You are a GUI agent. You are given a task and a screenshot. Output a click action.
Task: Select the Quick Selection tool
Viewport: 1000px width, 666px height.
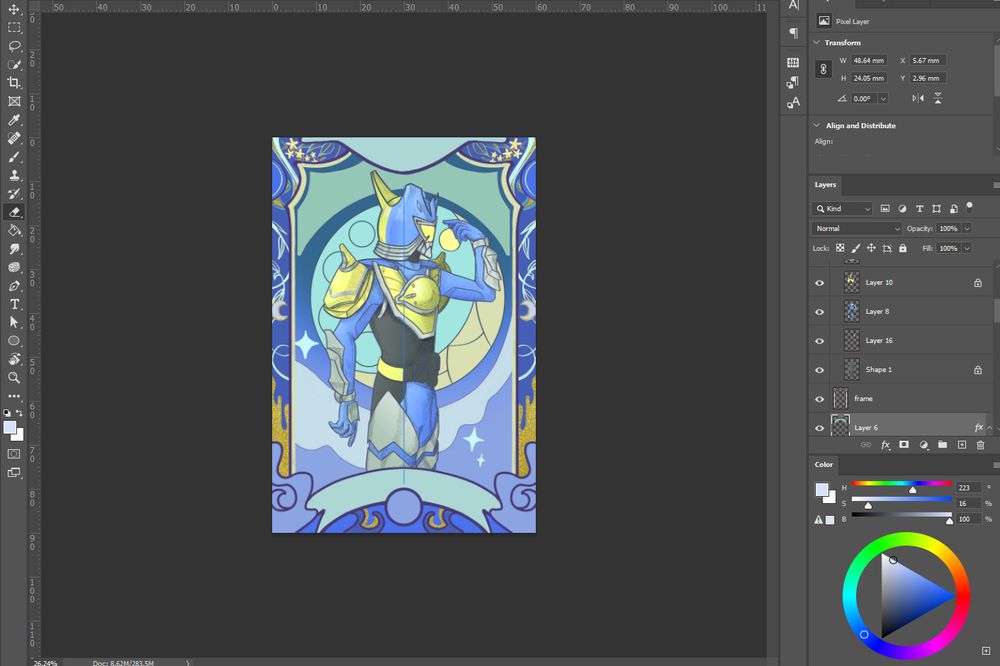tap(14, 64)
